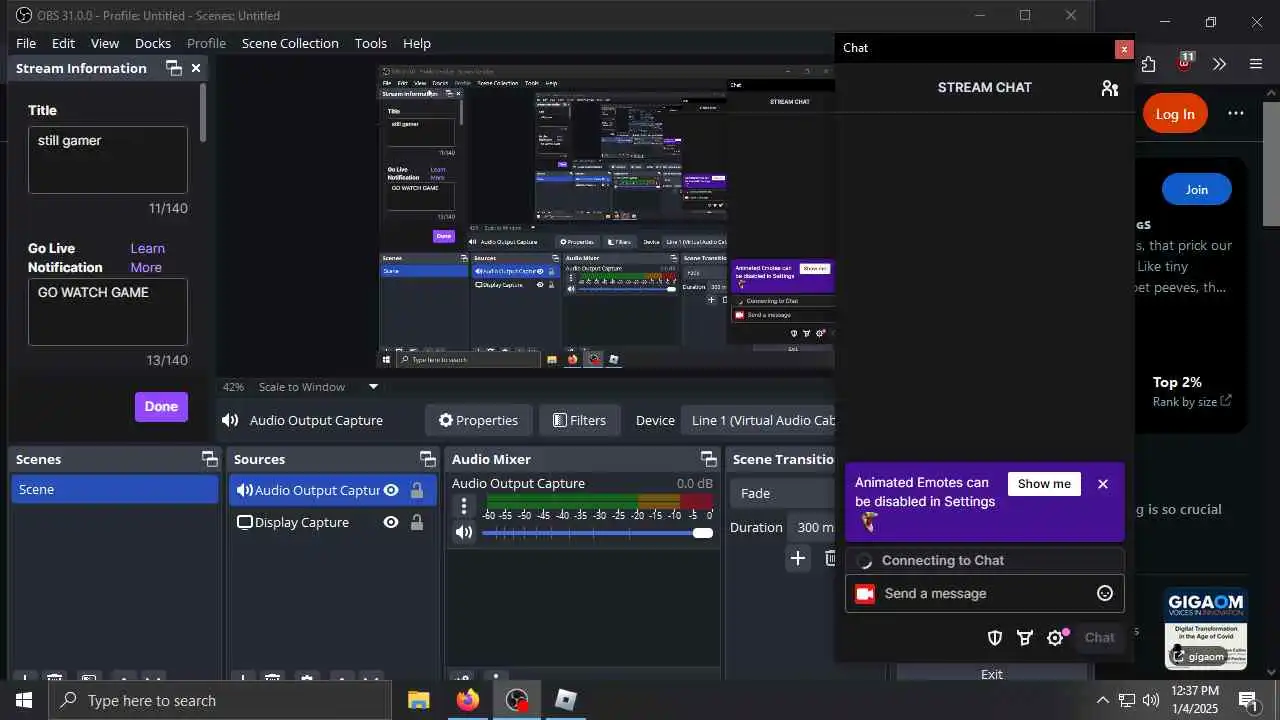This screenshot has width=1280, height=720.
Task: Open File Explorer from the taskbar
Action: tap(418, 700)
